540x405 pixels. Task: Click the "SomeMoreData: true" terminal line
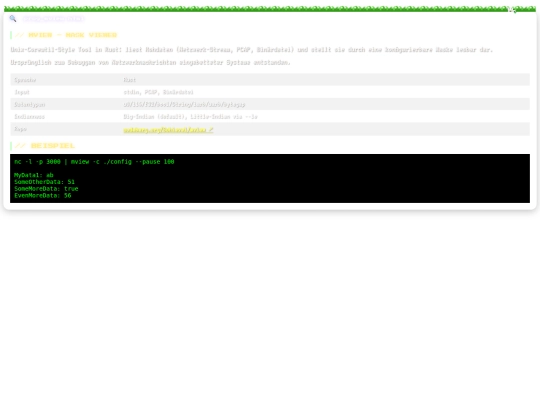(x=46, y=189)
